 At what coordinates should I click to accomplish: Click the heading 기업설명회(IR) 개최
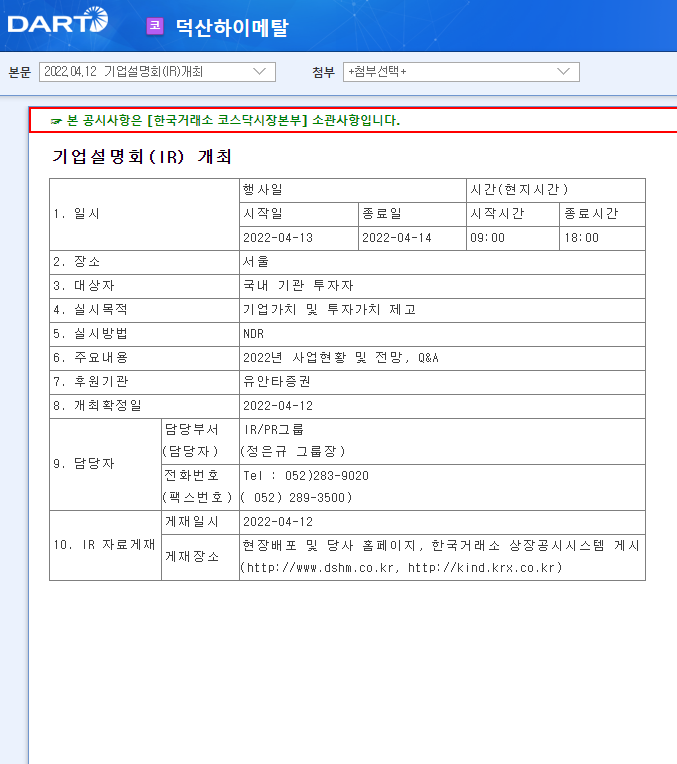(x=142, y=156)
